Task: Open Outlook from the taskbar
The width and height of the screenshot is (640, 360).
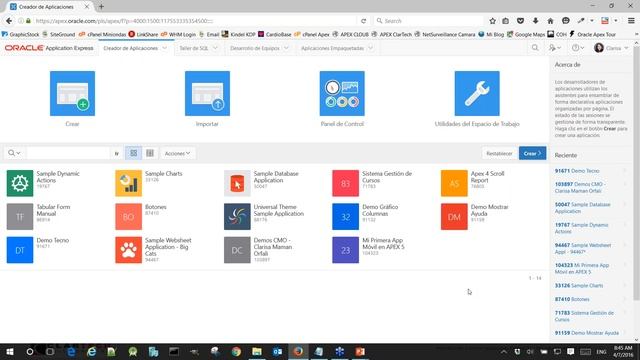Action: point(278,351)
